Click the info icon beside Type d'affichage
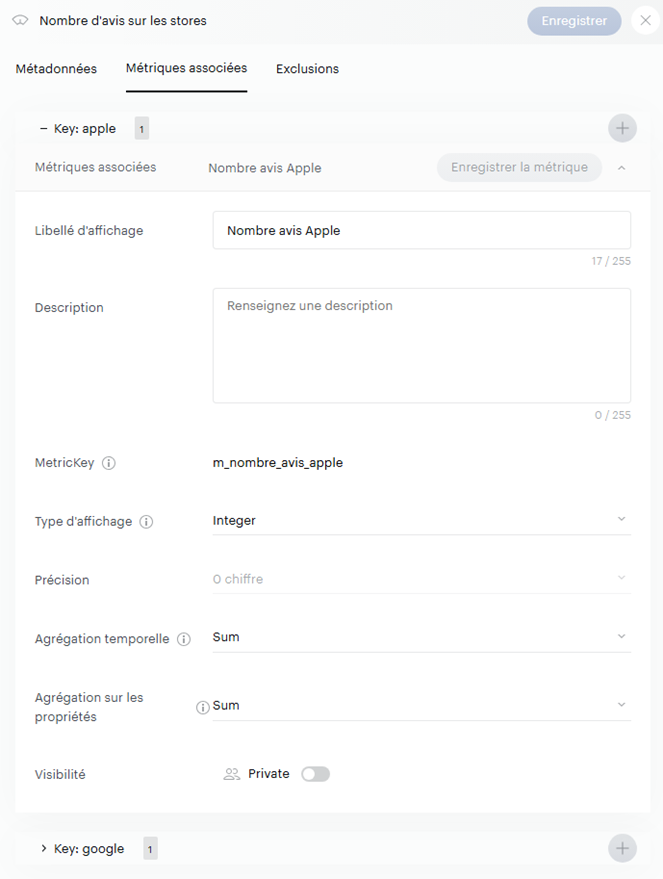Viewport: 663px width, 879px height. (x=146, y=522)
